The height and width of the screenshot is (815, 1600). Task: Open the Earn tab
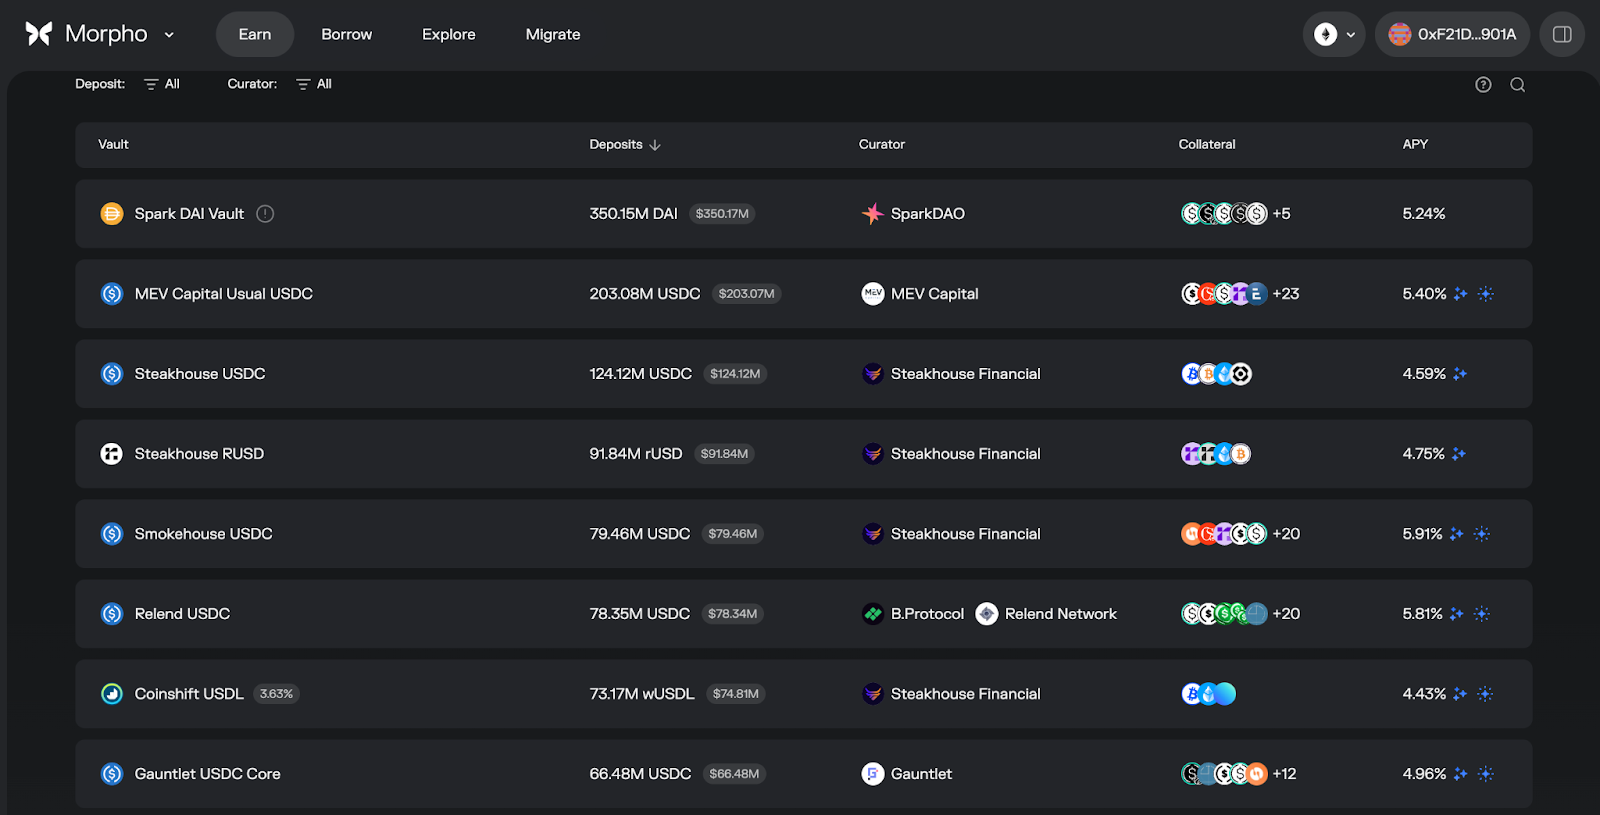coord(255,34)
